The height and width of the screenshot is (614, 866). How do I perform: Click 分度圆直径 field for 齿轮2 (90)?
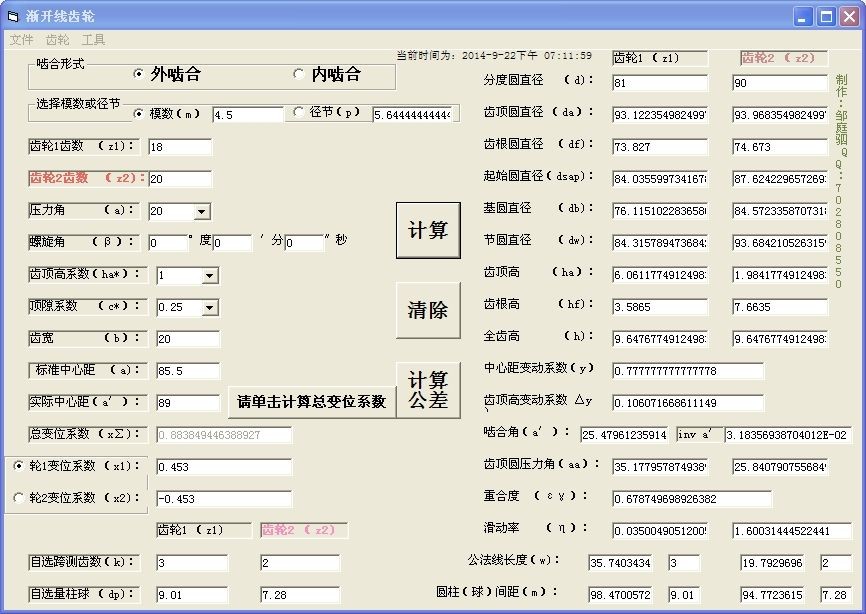780,83
